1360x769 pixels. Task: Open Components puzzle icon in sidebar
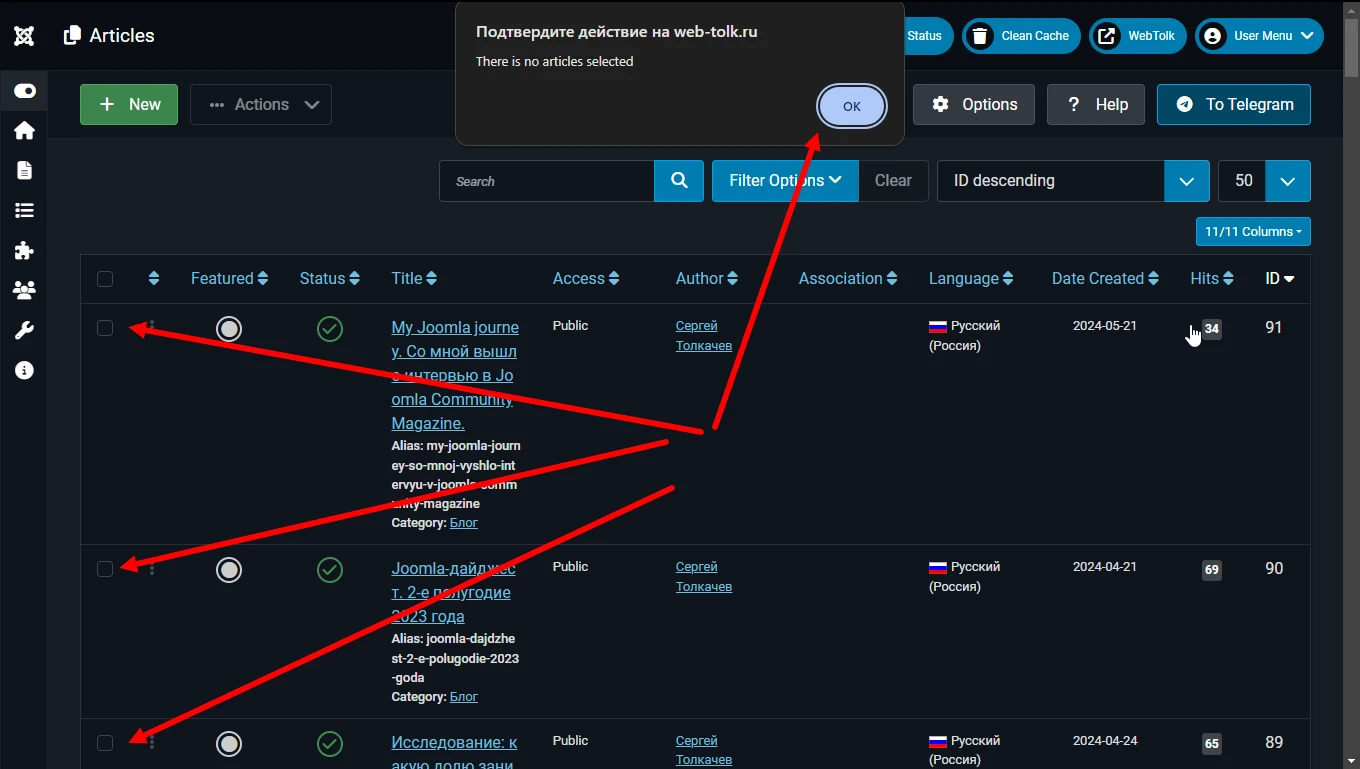(x=25, y=250)
